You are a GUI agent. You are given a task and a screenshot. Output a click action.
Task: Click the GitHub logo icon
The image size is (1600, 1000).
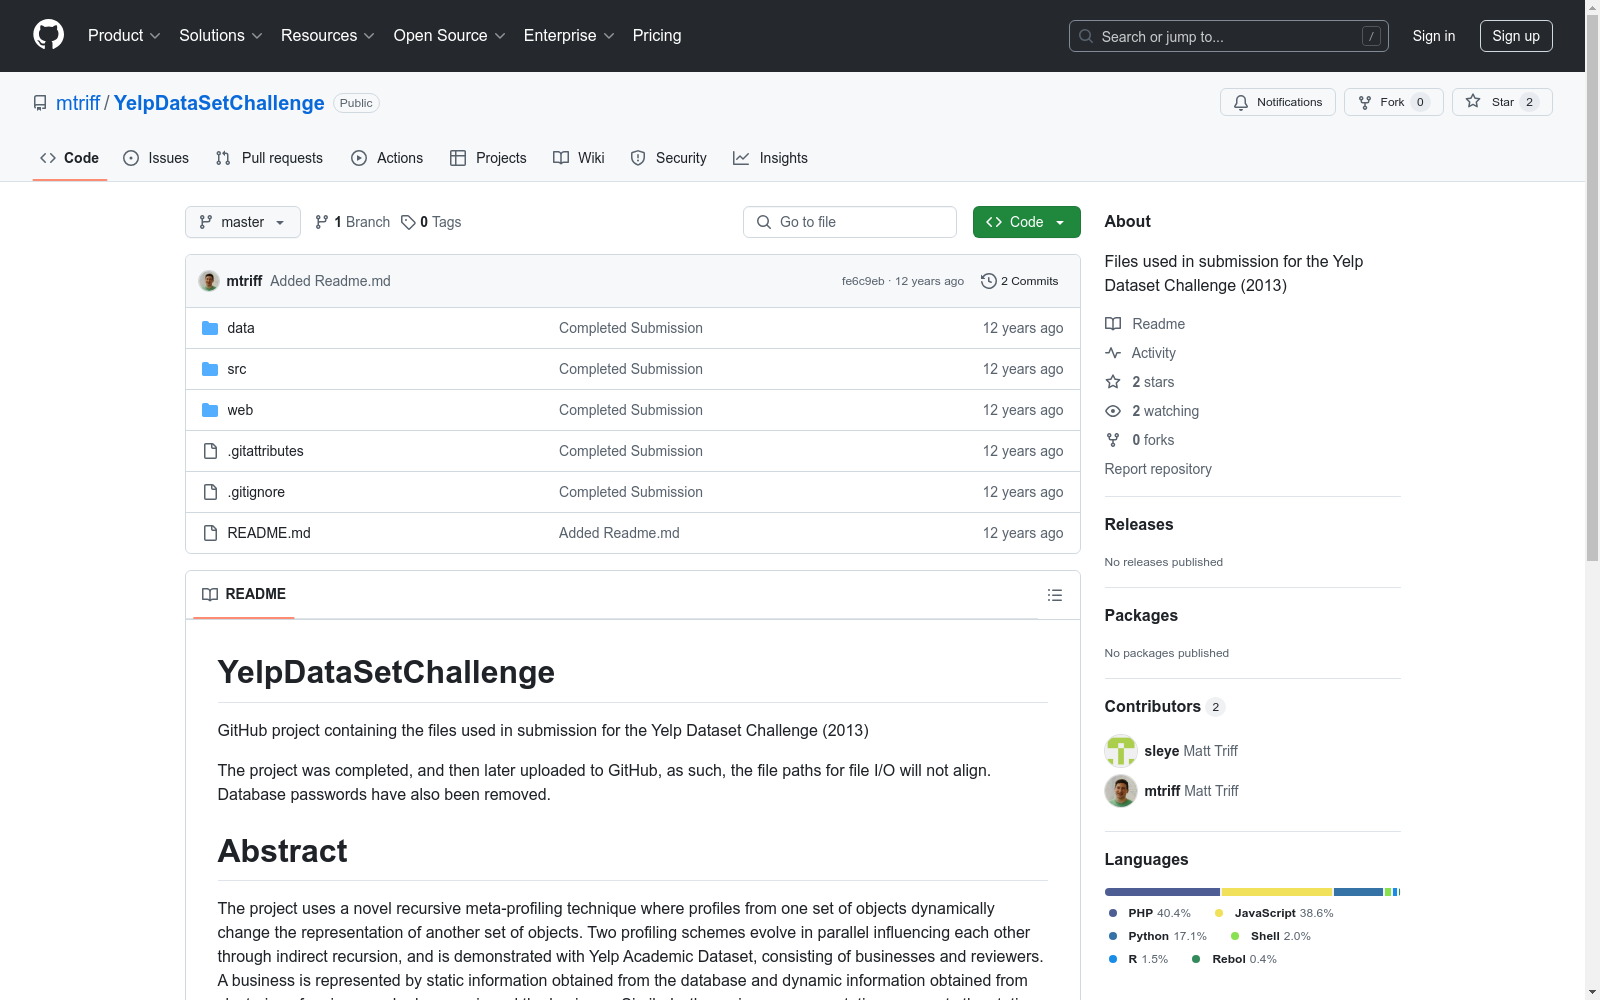[x=48, y=35]
